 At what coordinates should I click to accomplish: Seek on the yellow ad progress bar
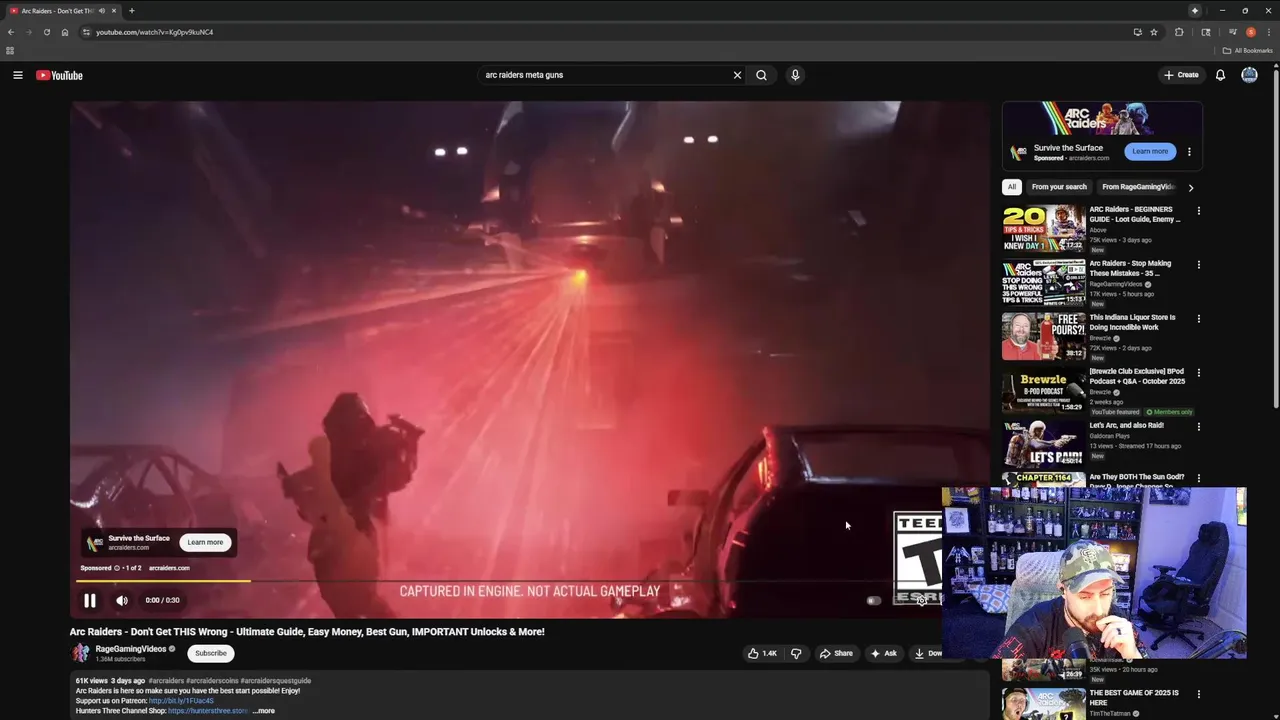pos(165,581)
